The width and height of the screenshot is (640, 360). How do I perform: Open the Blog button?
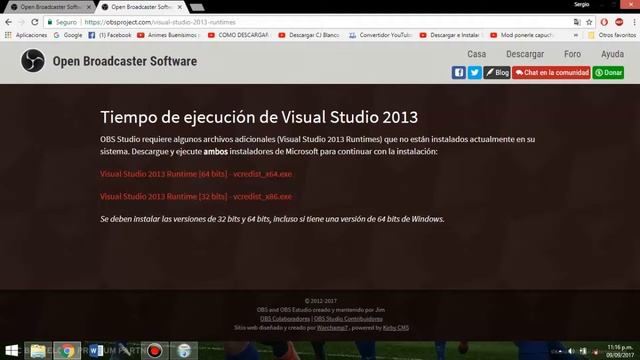(497, 73)
